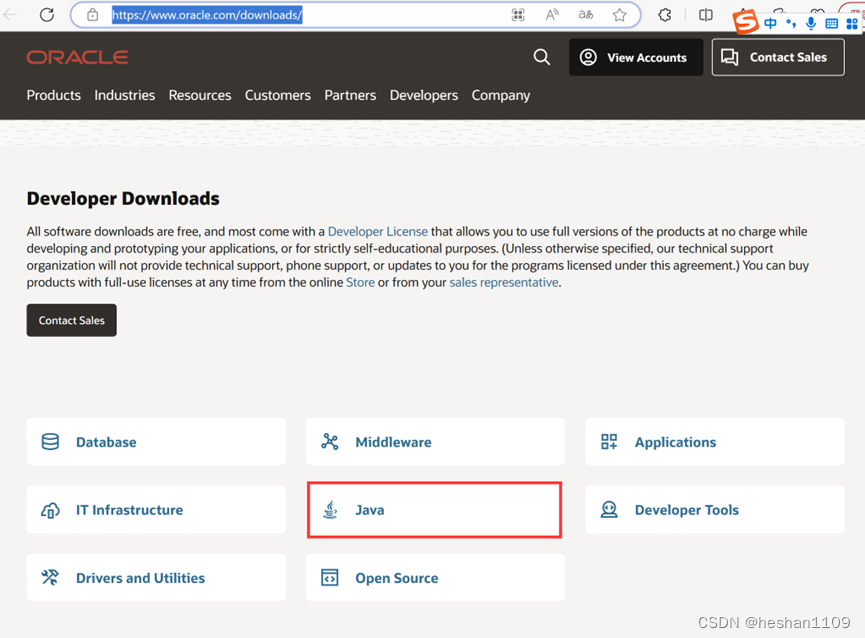This screenshot has height=638, width=865.
Task: Click the View Accounts button
Action: pos(636,57)
